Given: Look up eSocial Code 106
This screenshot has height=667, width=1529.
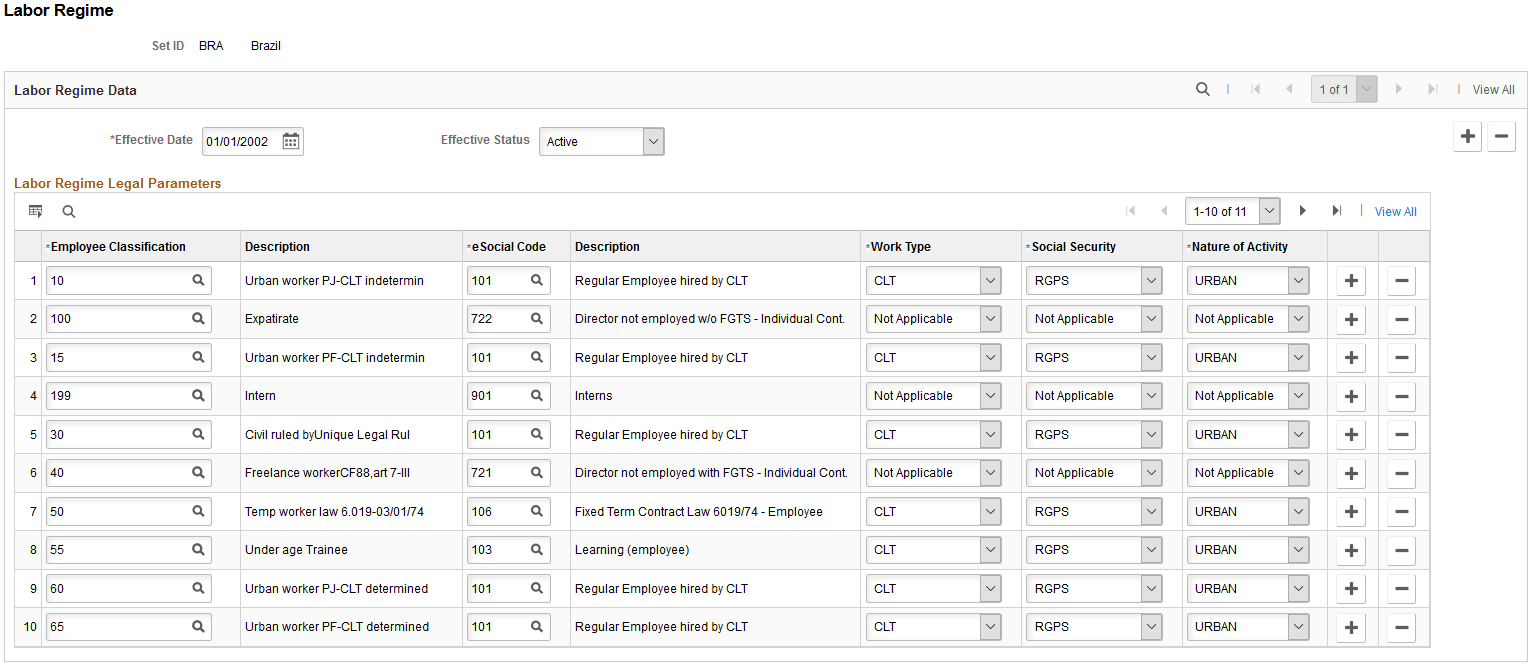Looking at the screenshot, I should pos(537,511).
